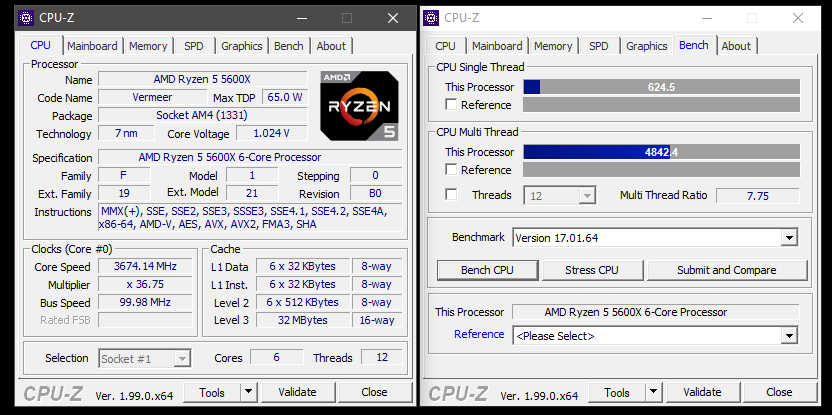Open the Reference processor dropdown
The height and width of the screenshot is (415, 832).
click(789, 336)
